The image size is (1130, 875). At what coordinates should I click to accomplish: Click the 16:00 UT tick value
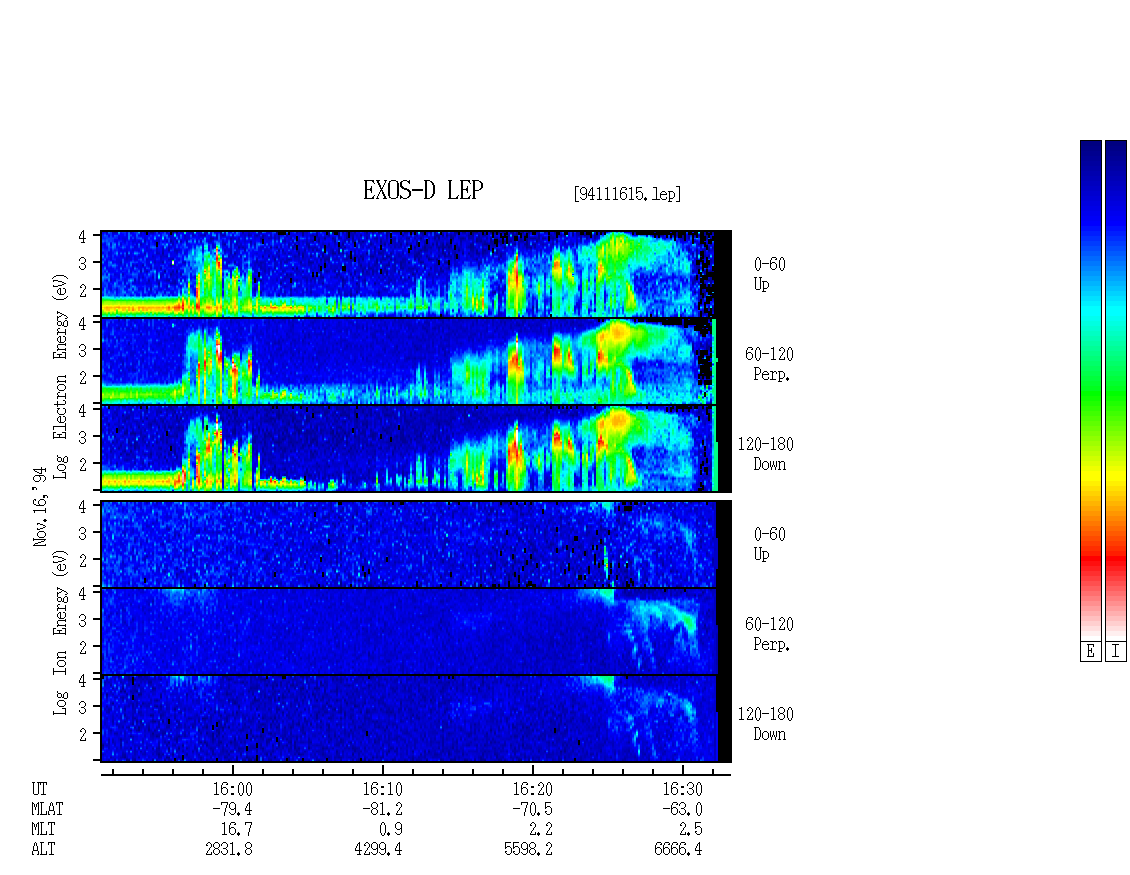point(232,789)
